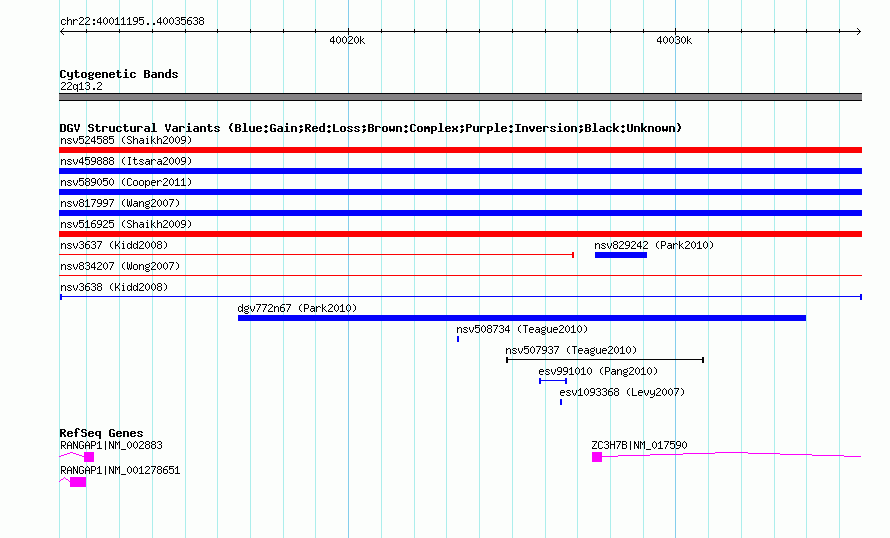Click the nsv829242 (Park2010) label
Screen dimensions: 890x538
pos(654,245)
